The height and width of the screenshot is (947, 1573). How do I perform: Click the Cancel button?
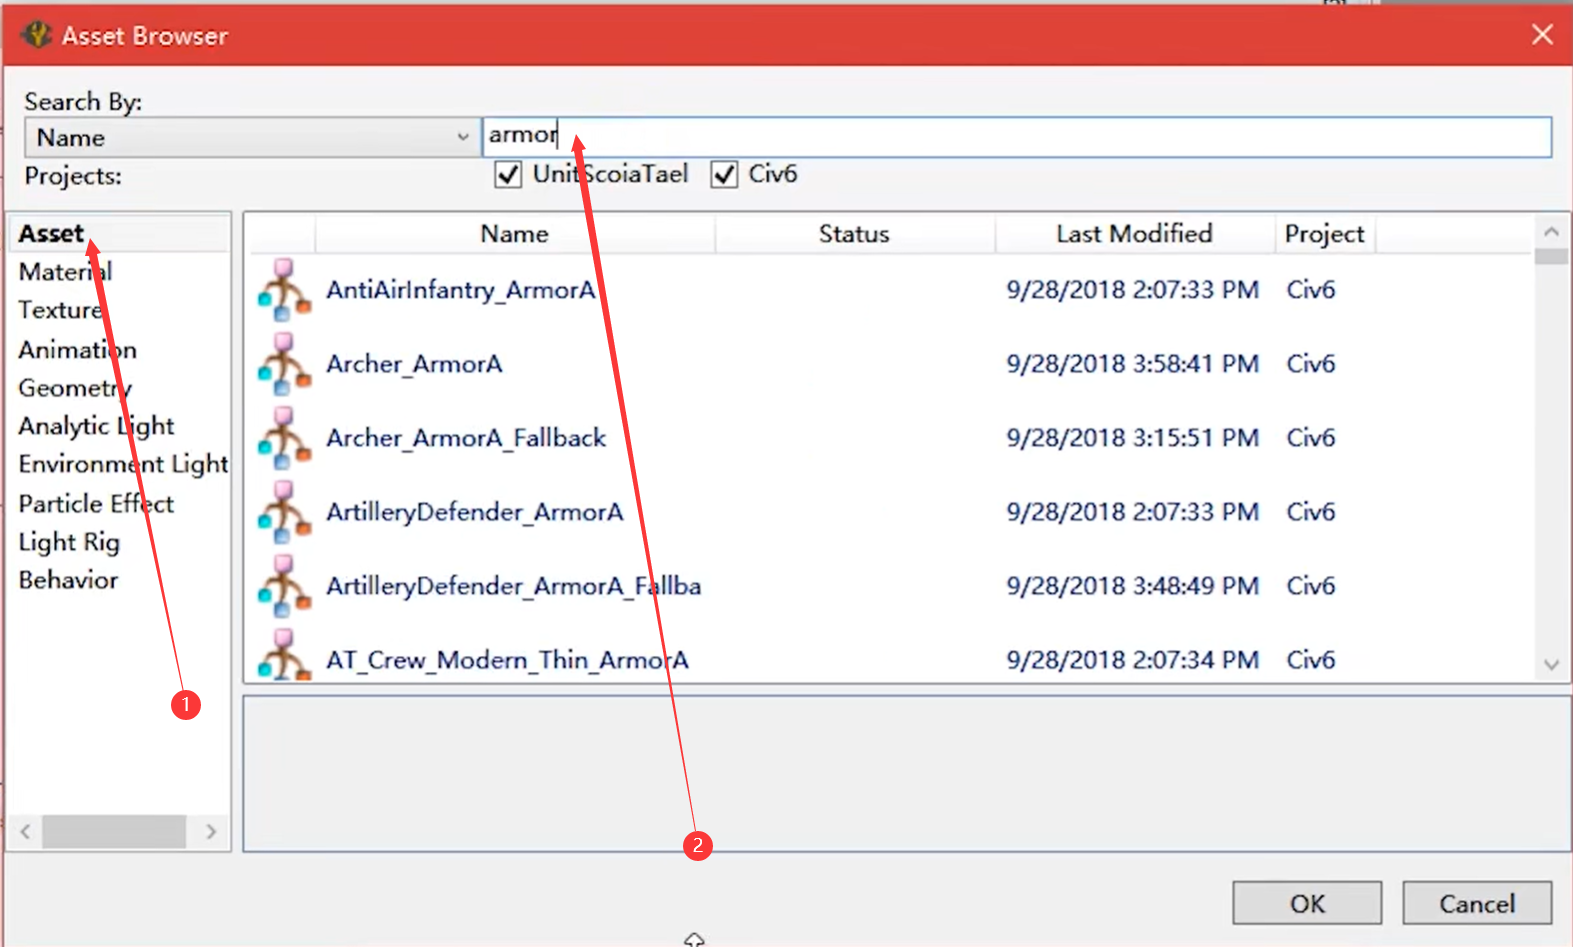point(1476,904)
